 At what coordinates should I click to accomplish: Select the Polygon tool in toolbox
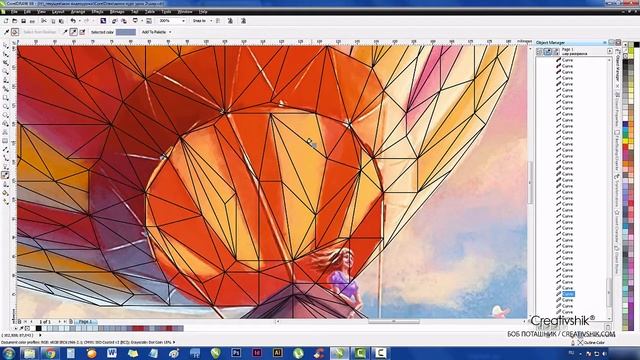6,115
